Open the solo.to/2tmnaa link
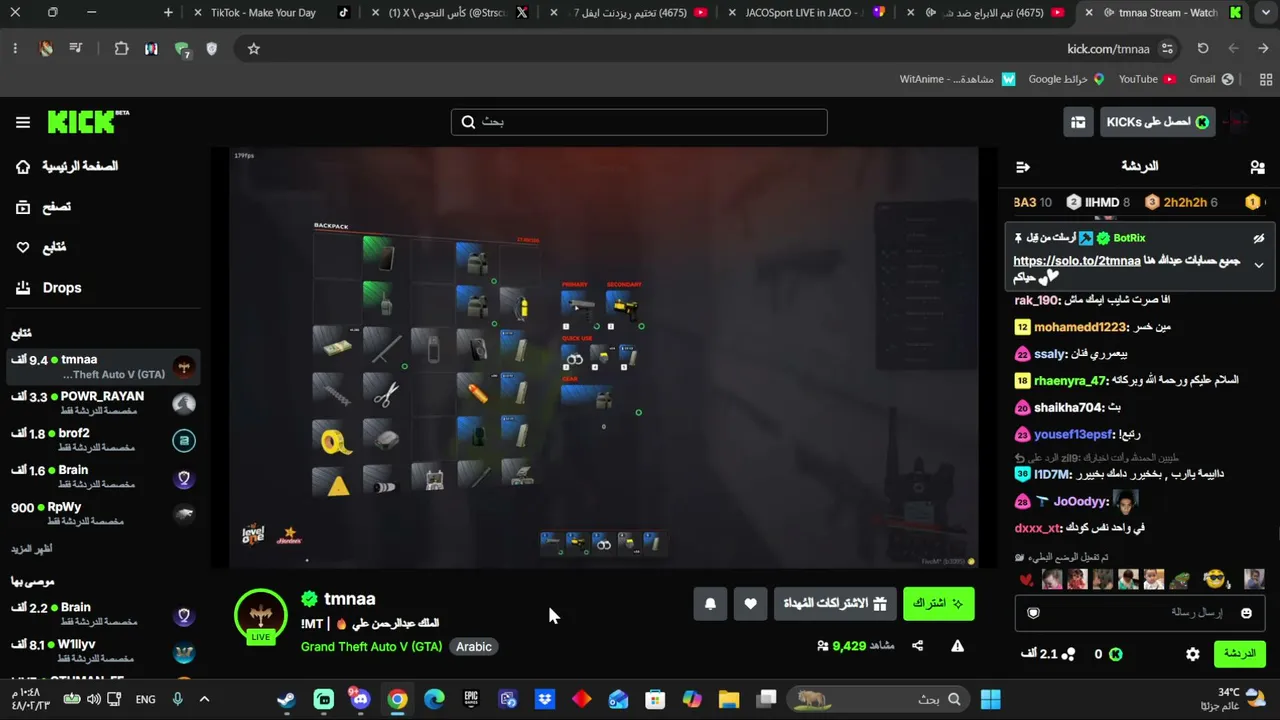 (x=1077, y=261)
